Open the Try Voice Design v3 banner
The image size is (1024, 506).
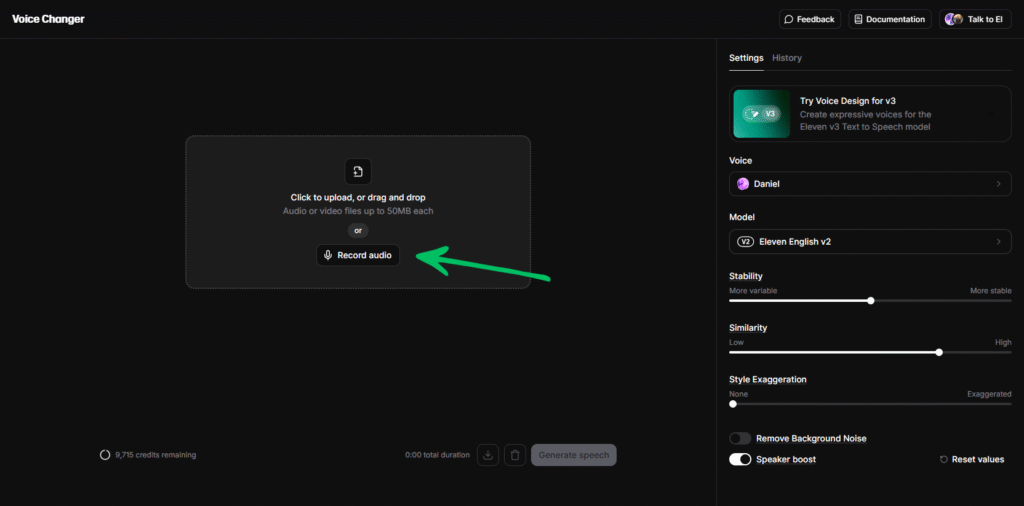[x=870, y=114]
